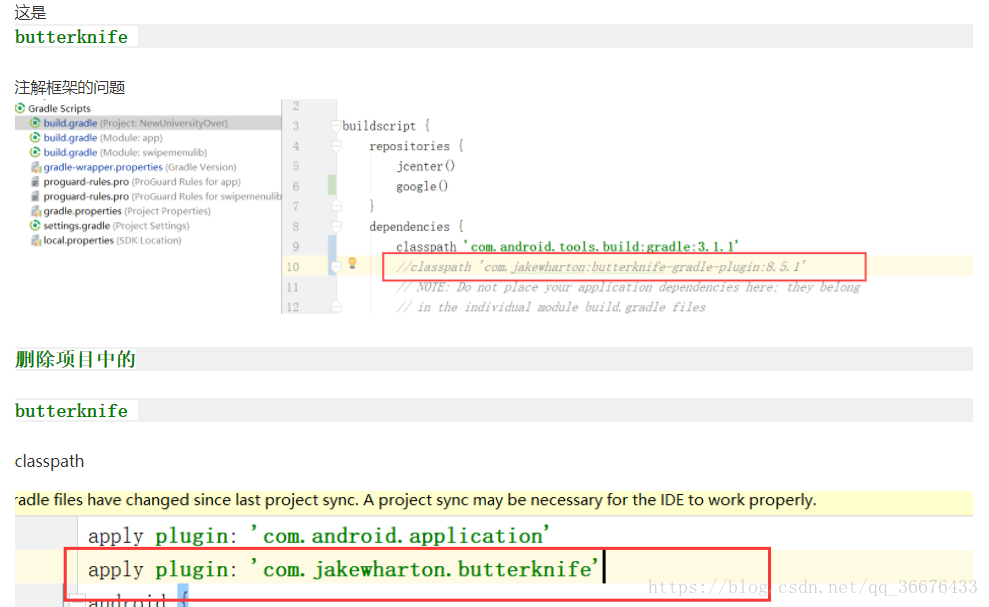Open proguard-rules.pro for swipemenulib

click(x=162, y=196)
